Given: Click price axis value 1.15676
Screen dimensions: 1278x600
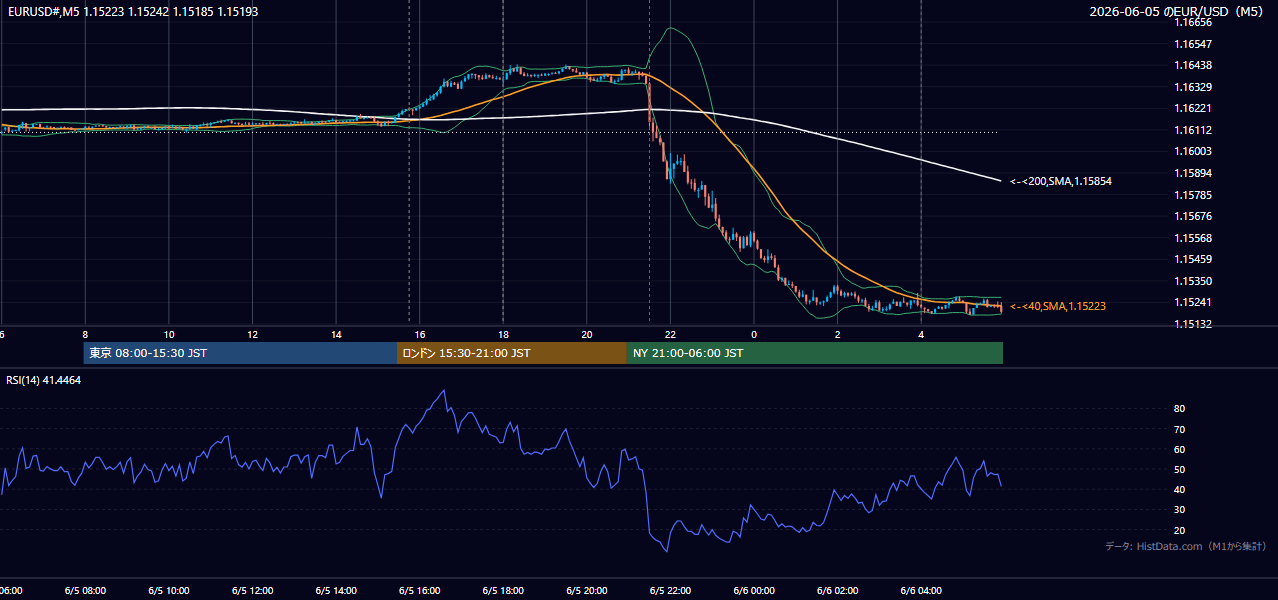Looking at the screenshot, I should pos(1193,216).
